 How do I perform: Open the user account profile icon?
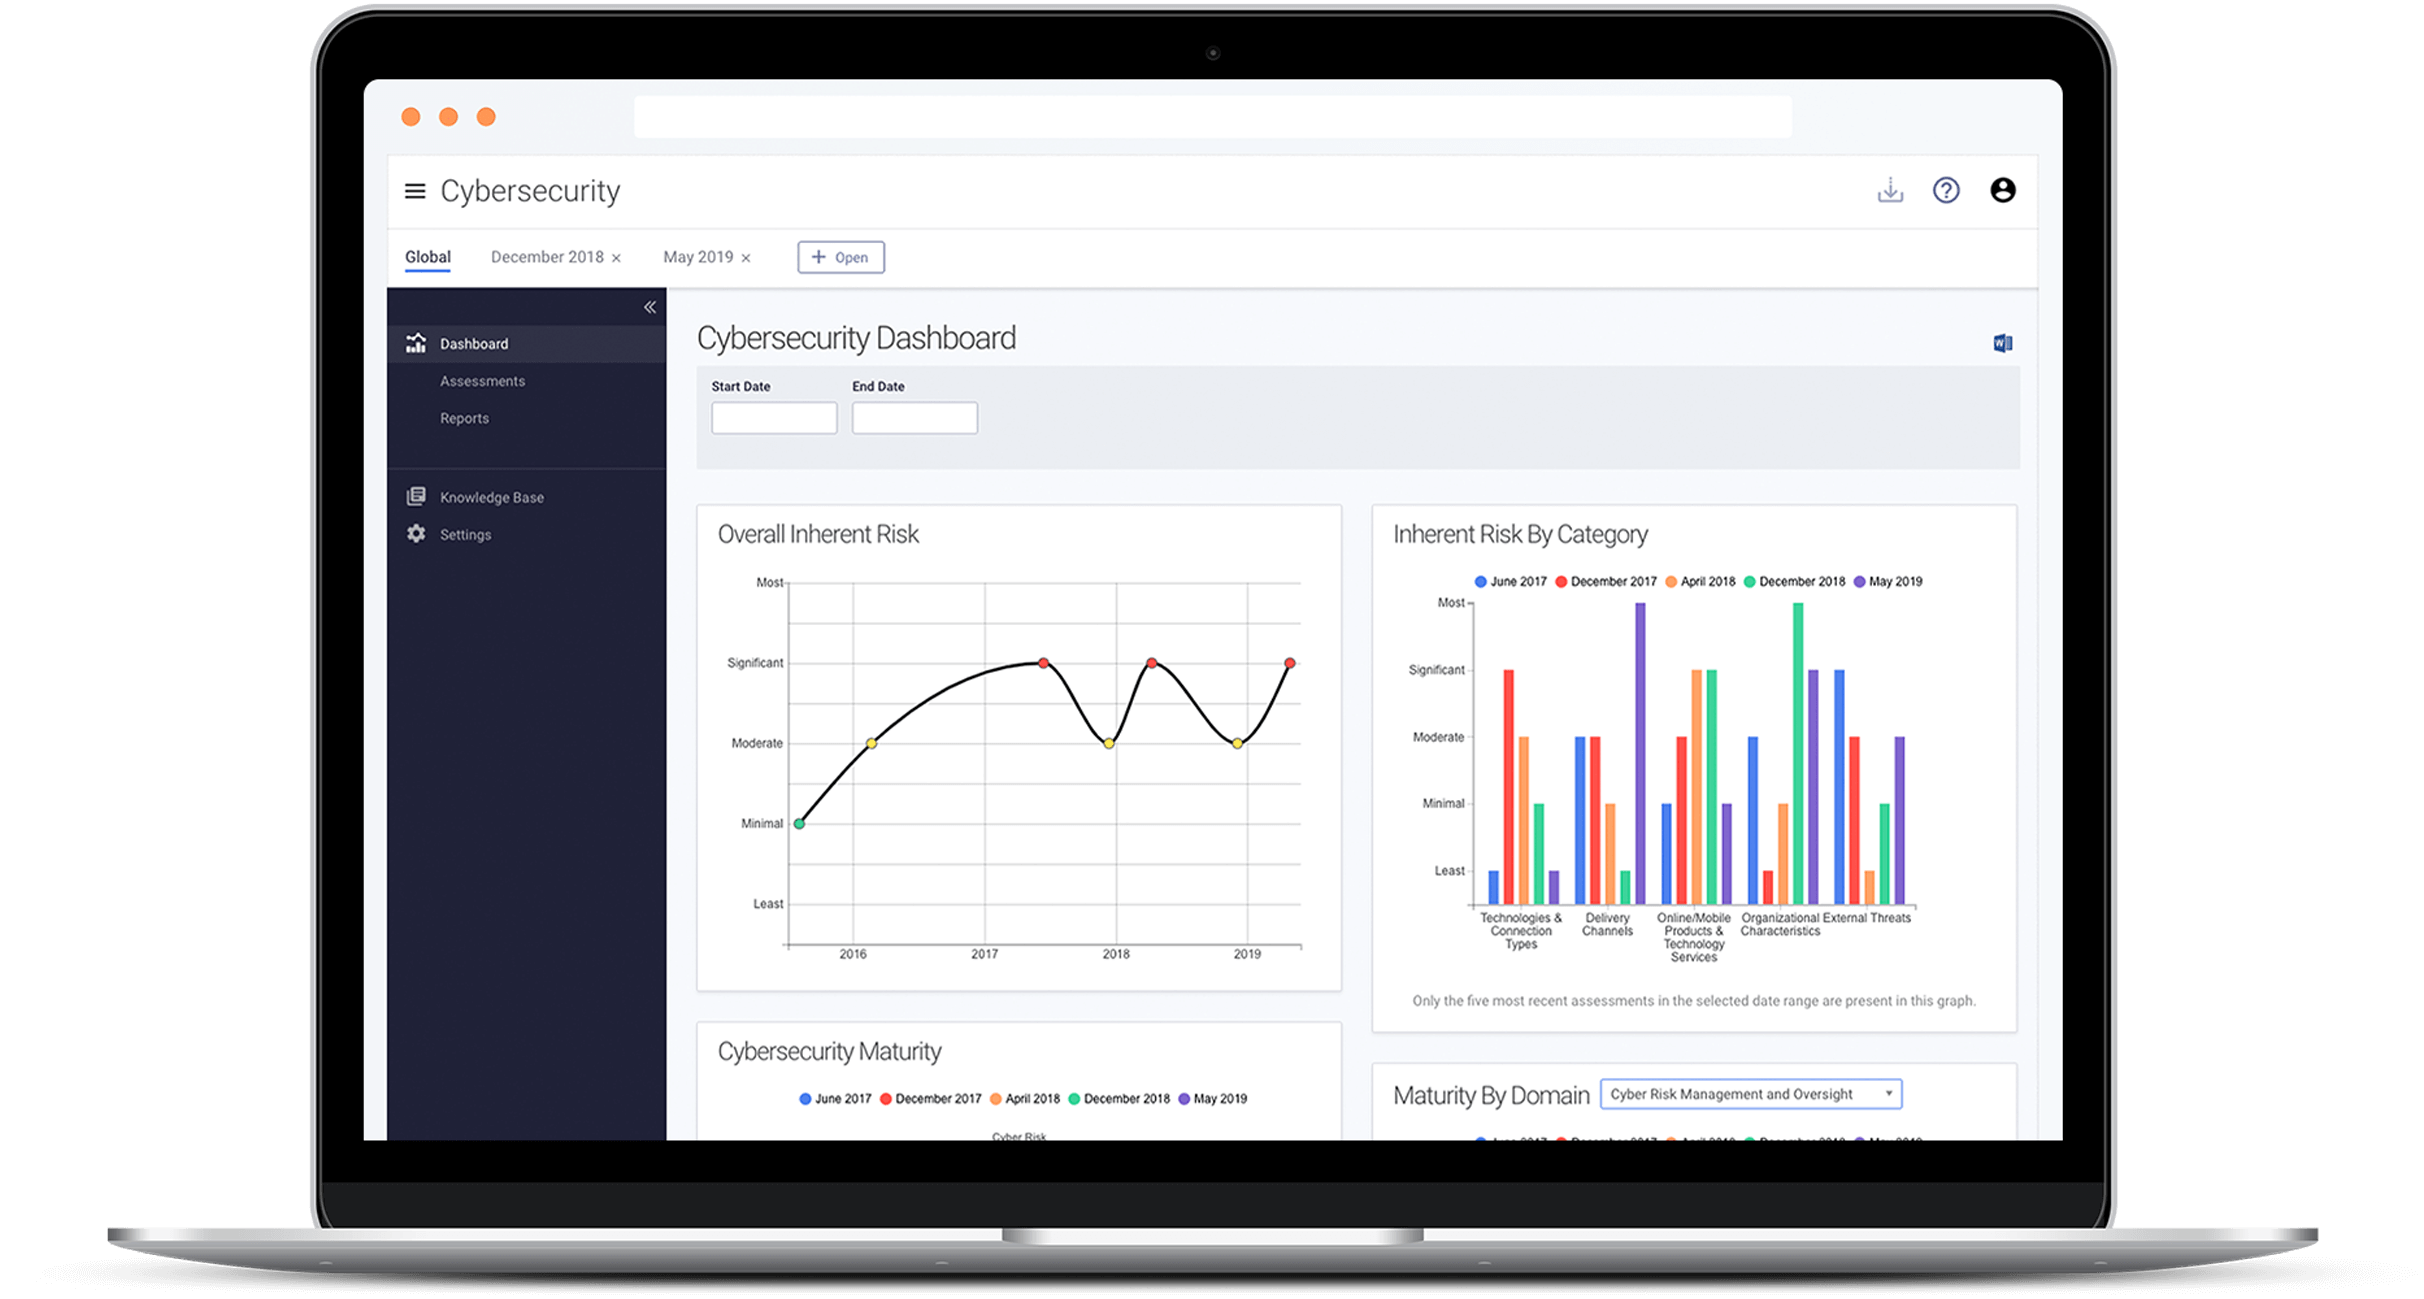(2002, 190)
